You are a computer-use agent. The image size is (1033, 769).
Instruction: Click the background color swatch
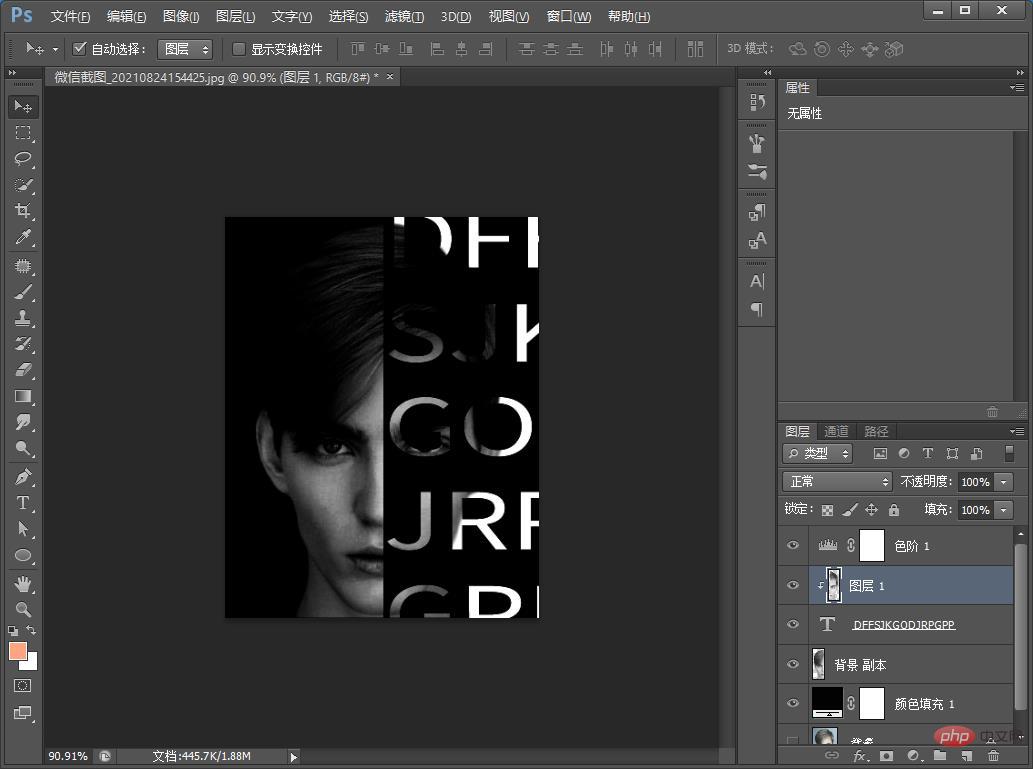[x=31, y=663]
